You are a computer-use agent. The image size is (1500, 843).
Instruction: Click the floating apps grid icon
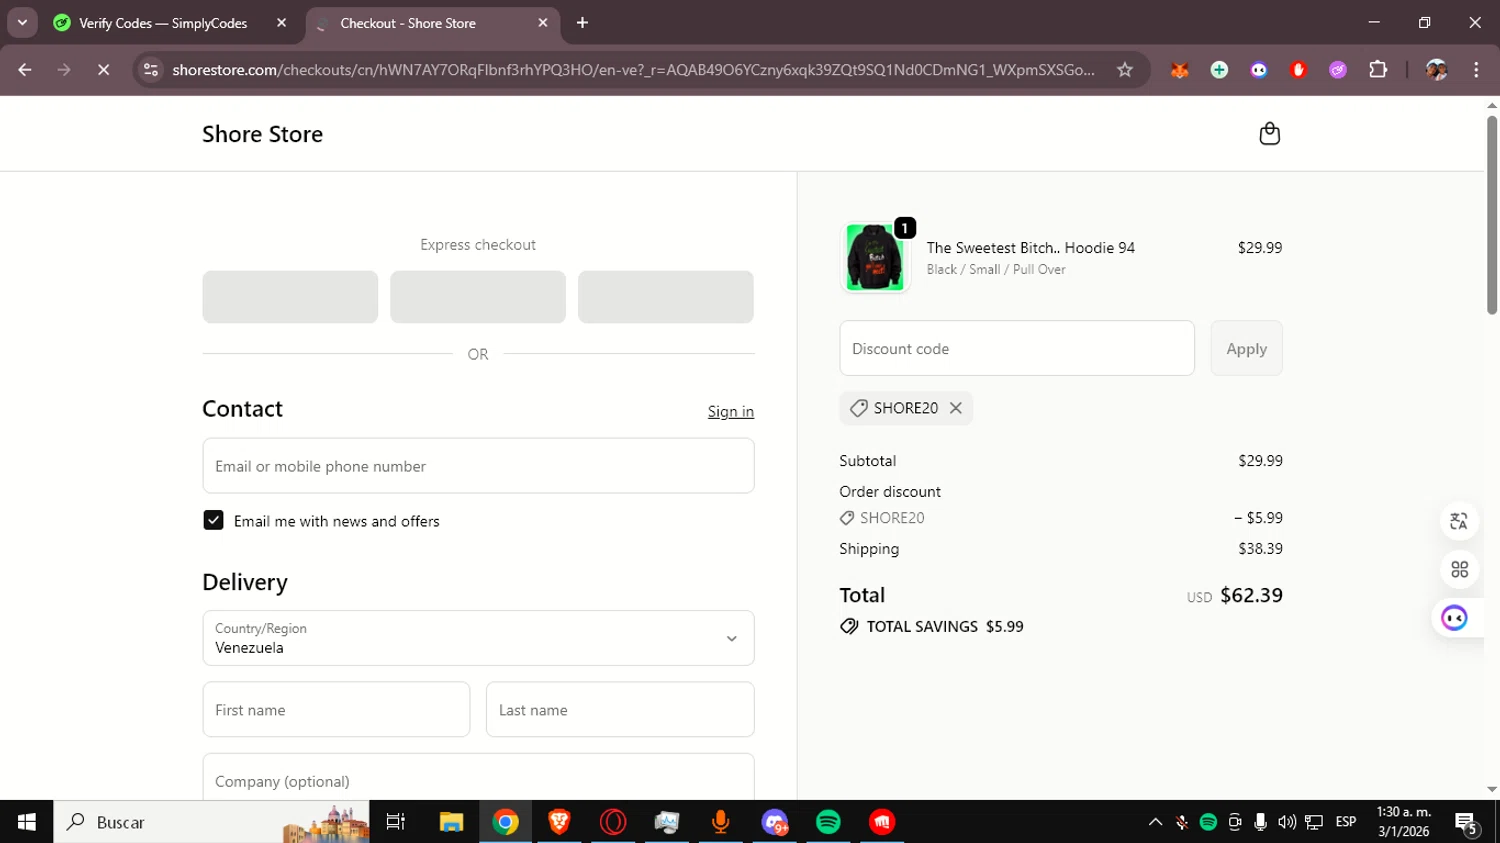1459,569
